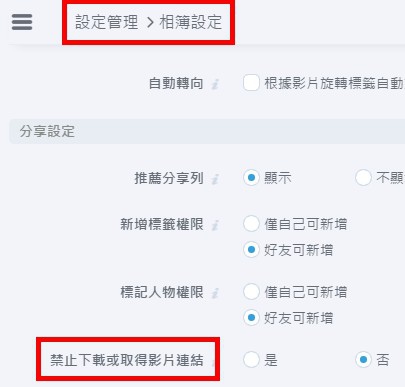This screenshot has height=387, width=405.
Task: Select 不顯示 radio for 推薦分享列
Action: point(363,178)
